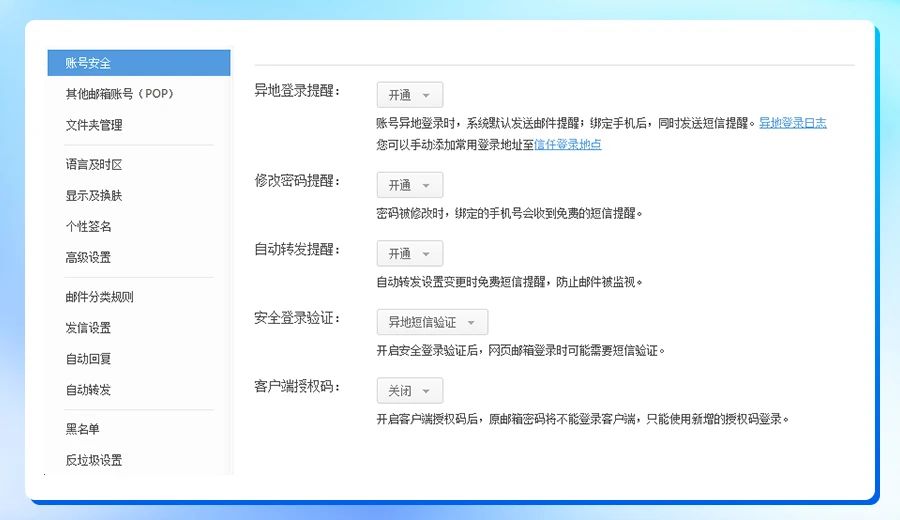Viewport: 900px width, 520px height.
Task: Open the 自动转发提醒 dropdown
Action: (x=409, y=254)
